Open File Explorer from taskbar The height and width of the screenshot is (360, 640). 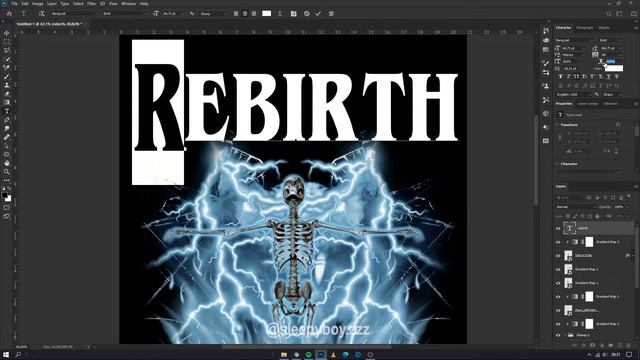(x=284, y=355)
